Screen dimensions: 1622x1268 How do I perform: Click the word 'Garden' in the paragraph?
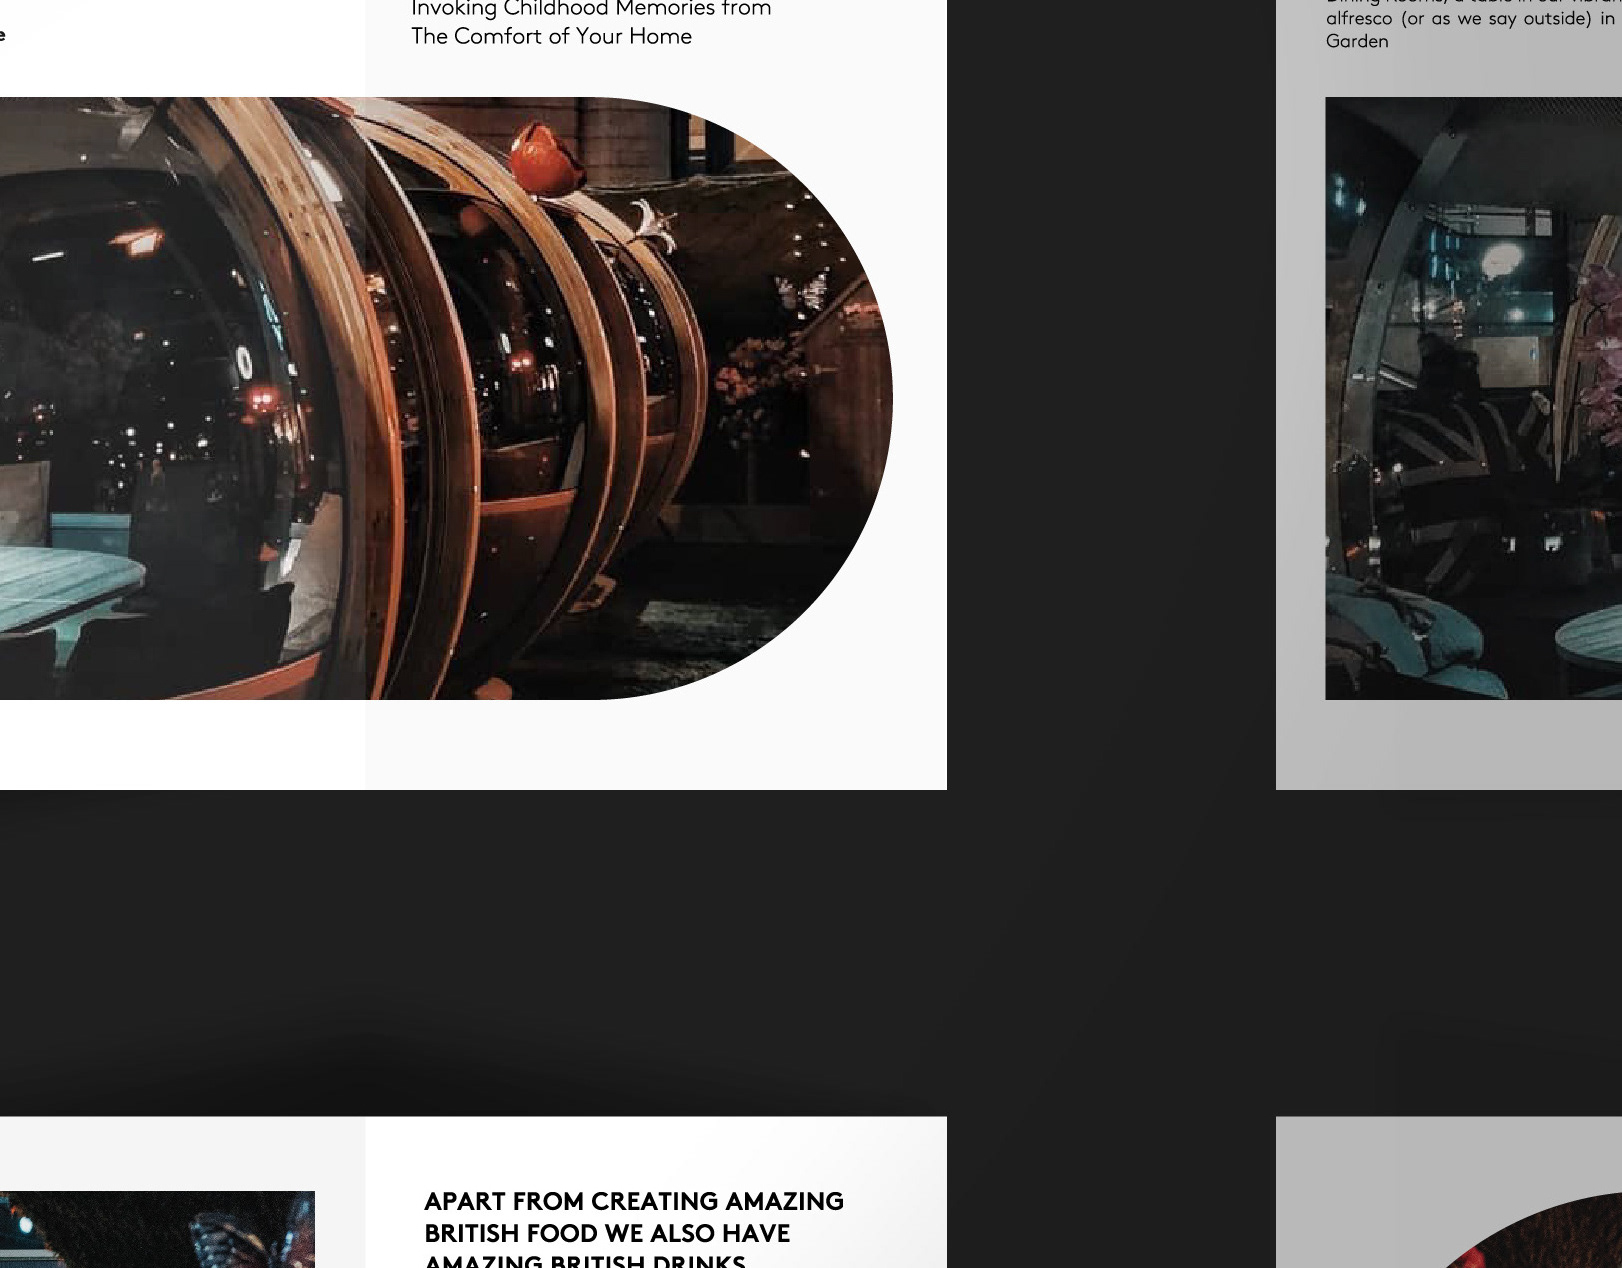click(1357, 41)
